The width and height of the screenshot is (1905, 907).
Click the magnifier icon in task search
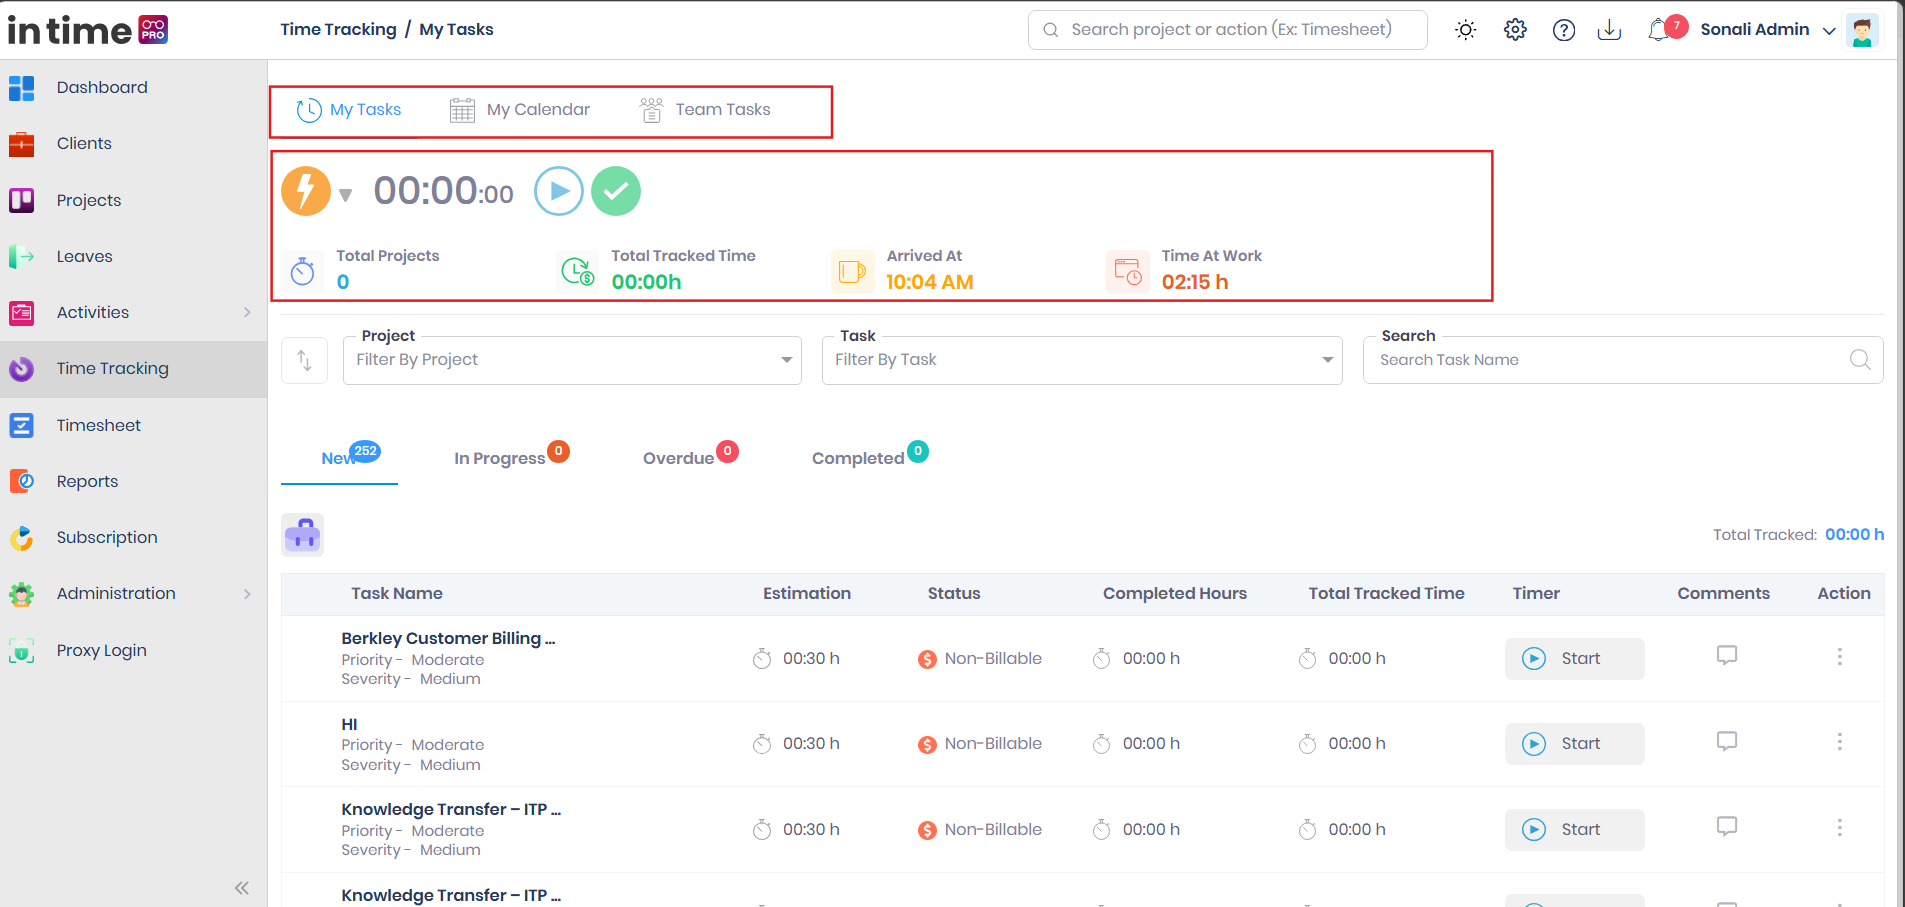[1860, 360]
